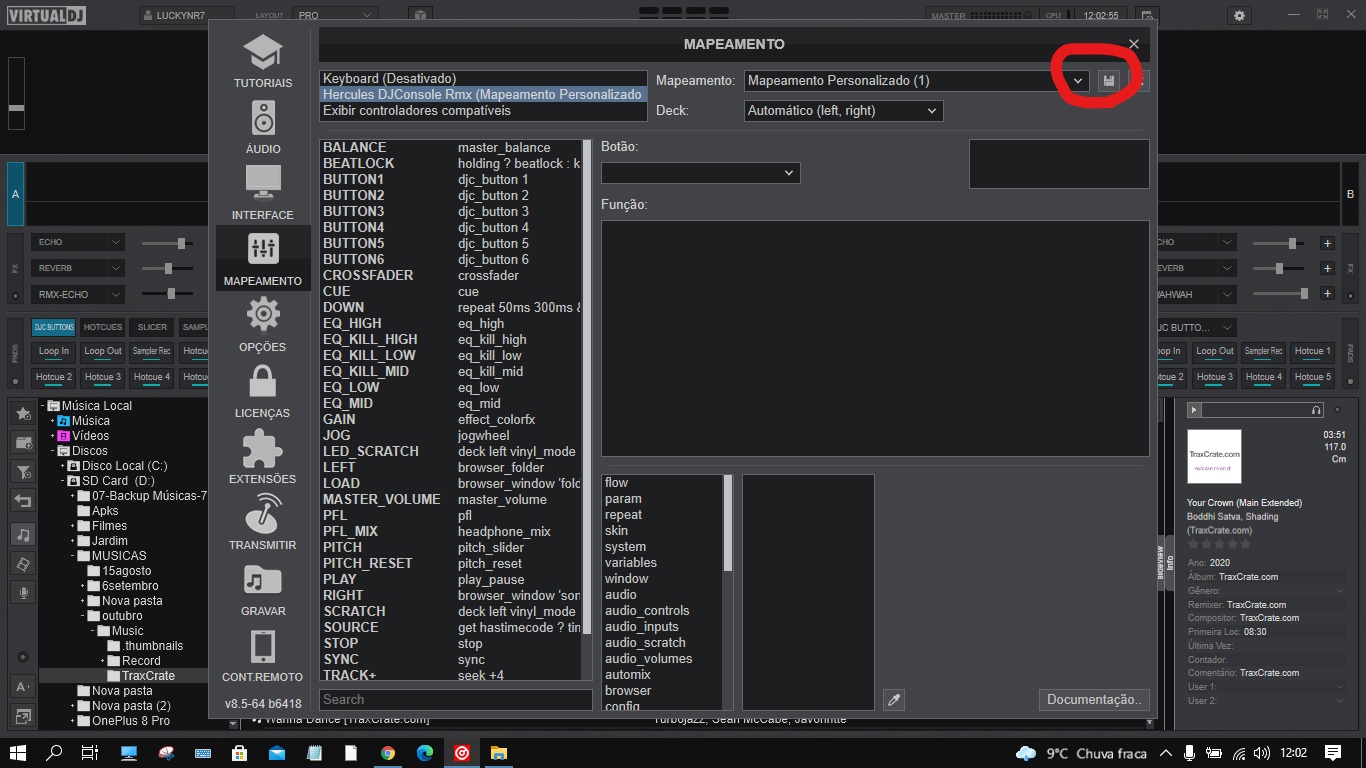1366x768 pixels.
Task: Open File Explorer from the taskbar
Action: coord(499,753)
